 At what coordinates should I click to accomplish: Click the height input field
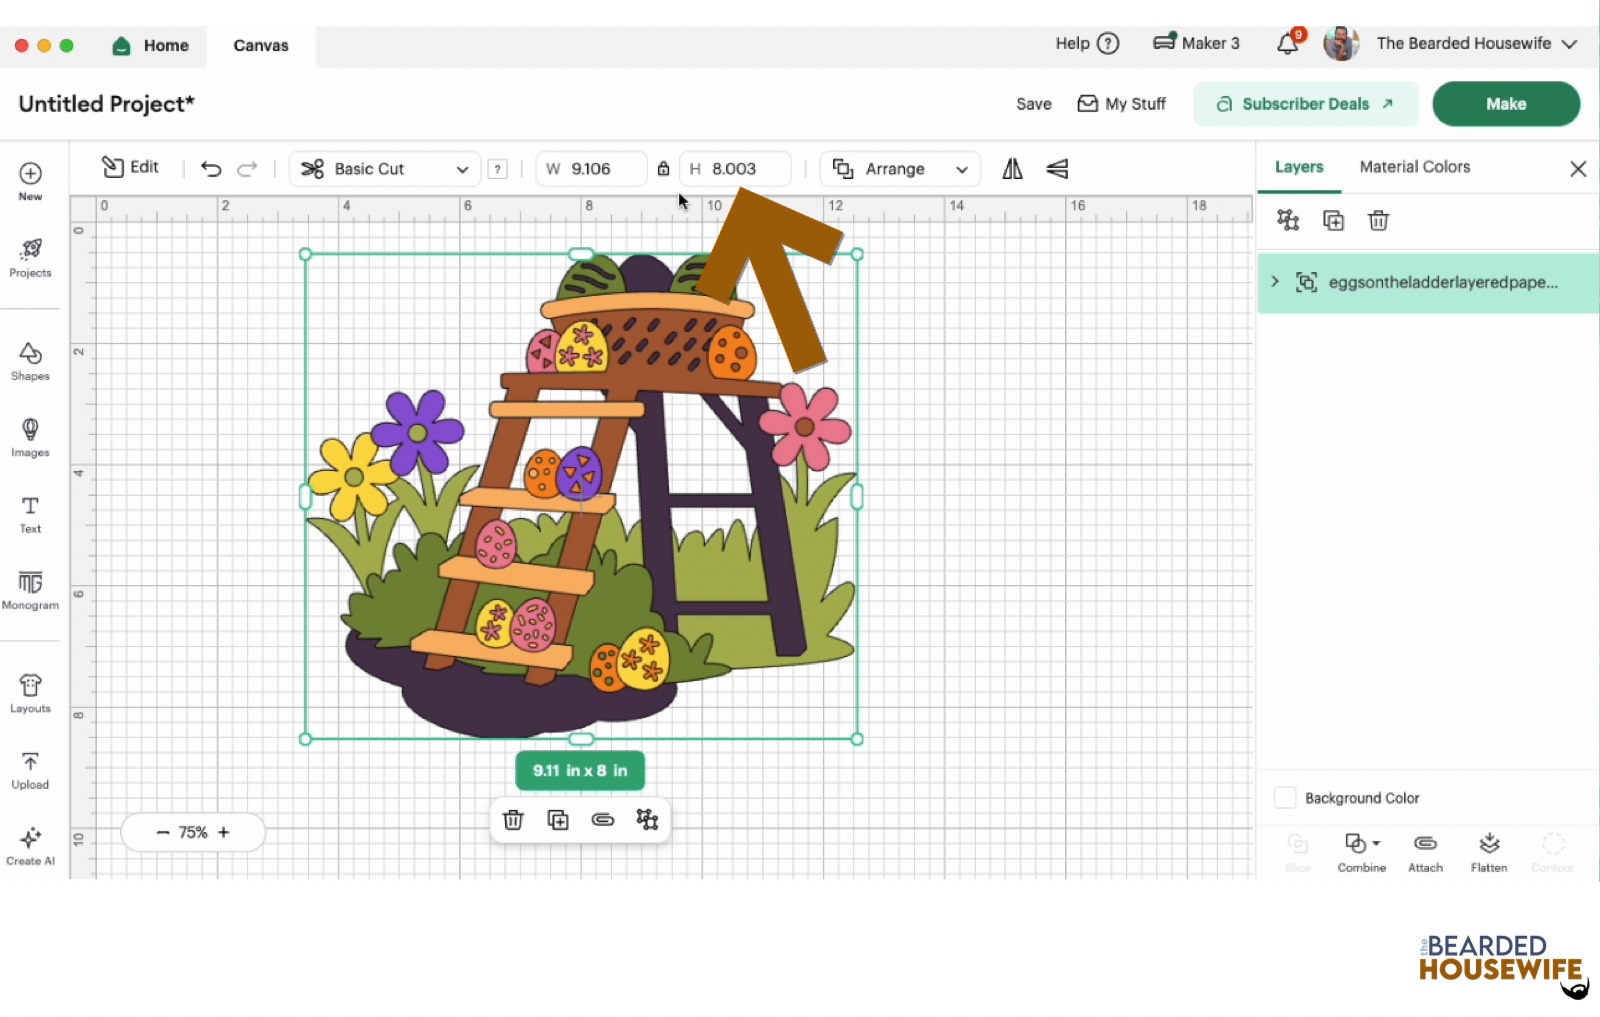coord(735,169)
